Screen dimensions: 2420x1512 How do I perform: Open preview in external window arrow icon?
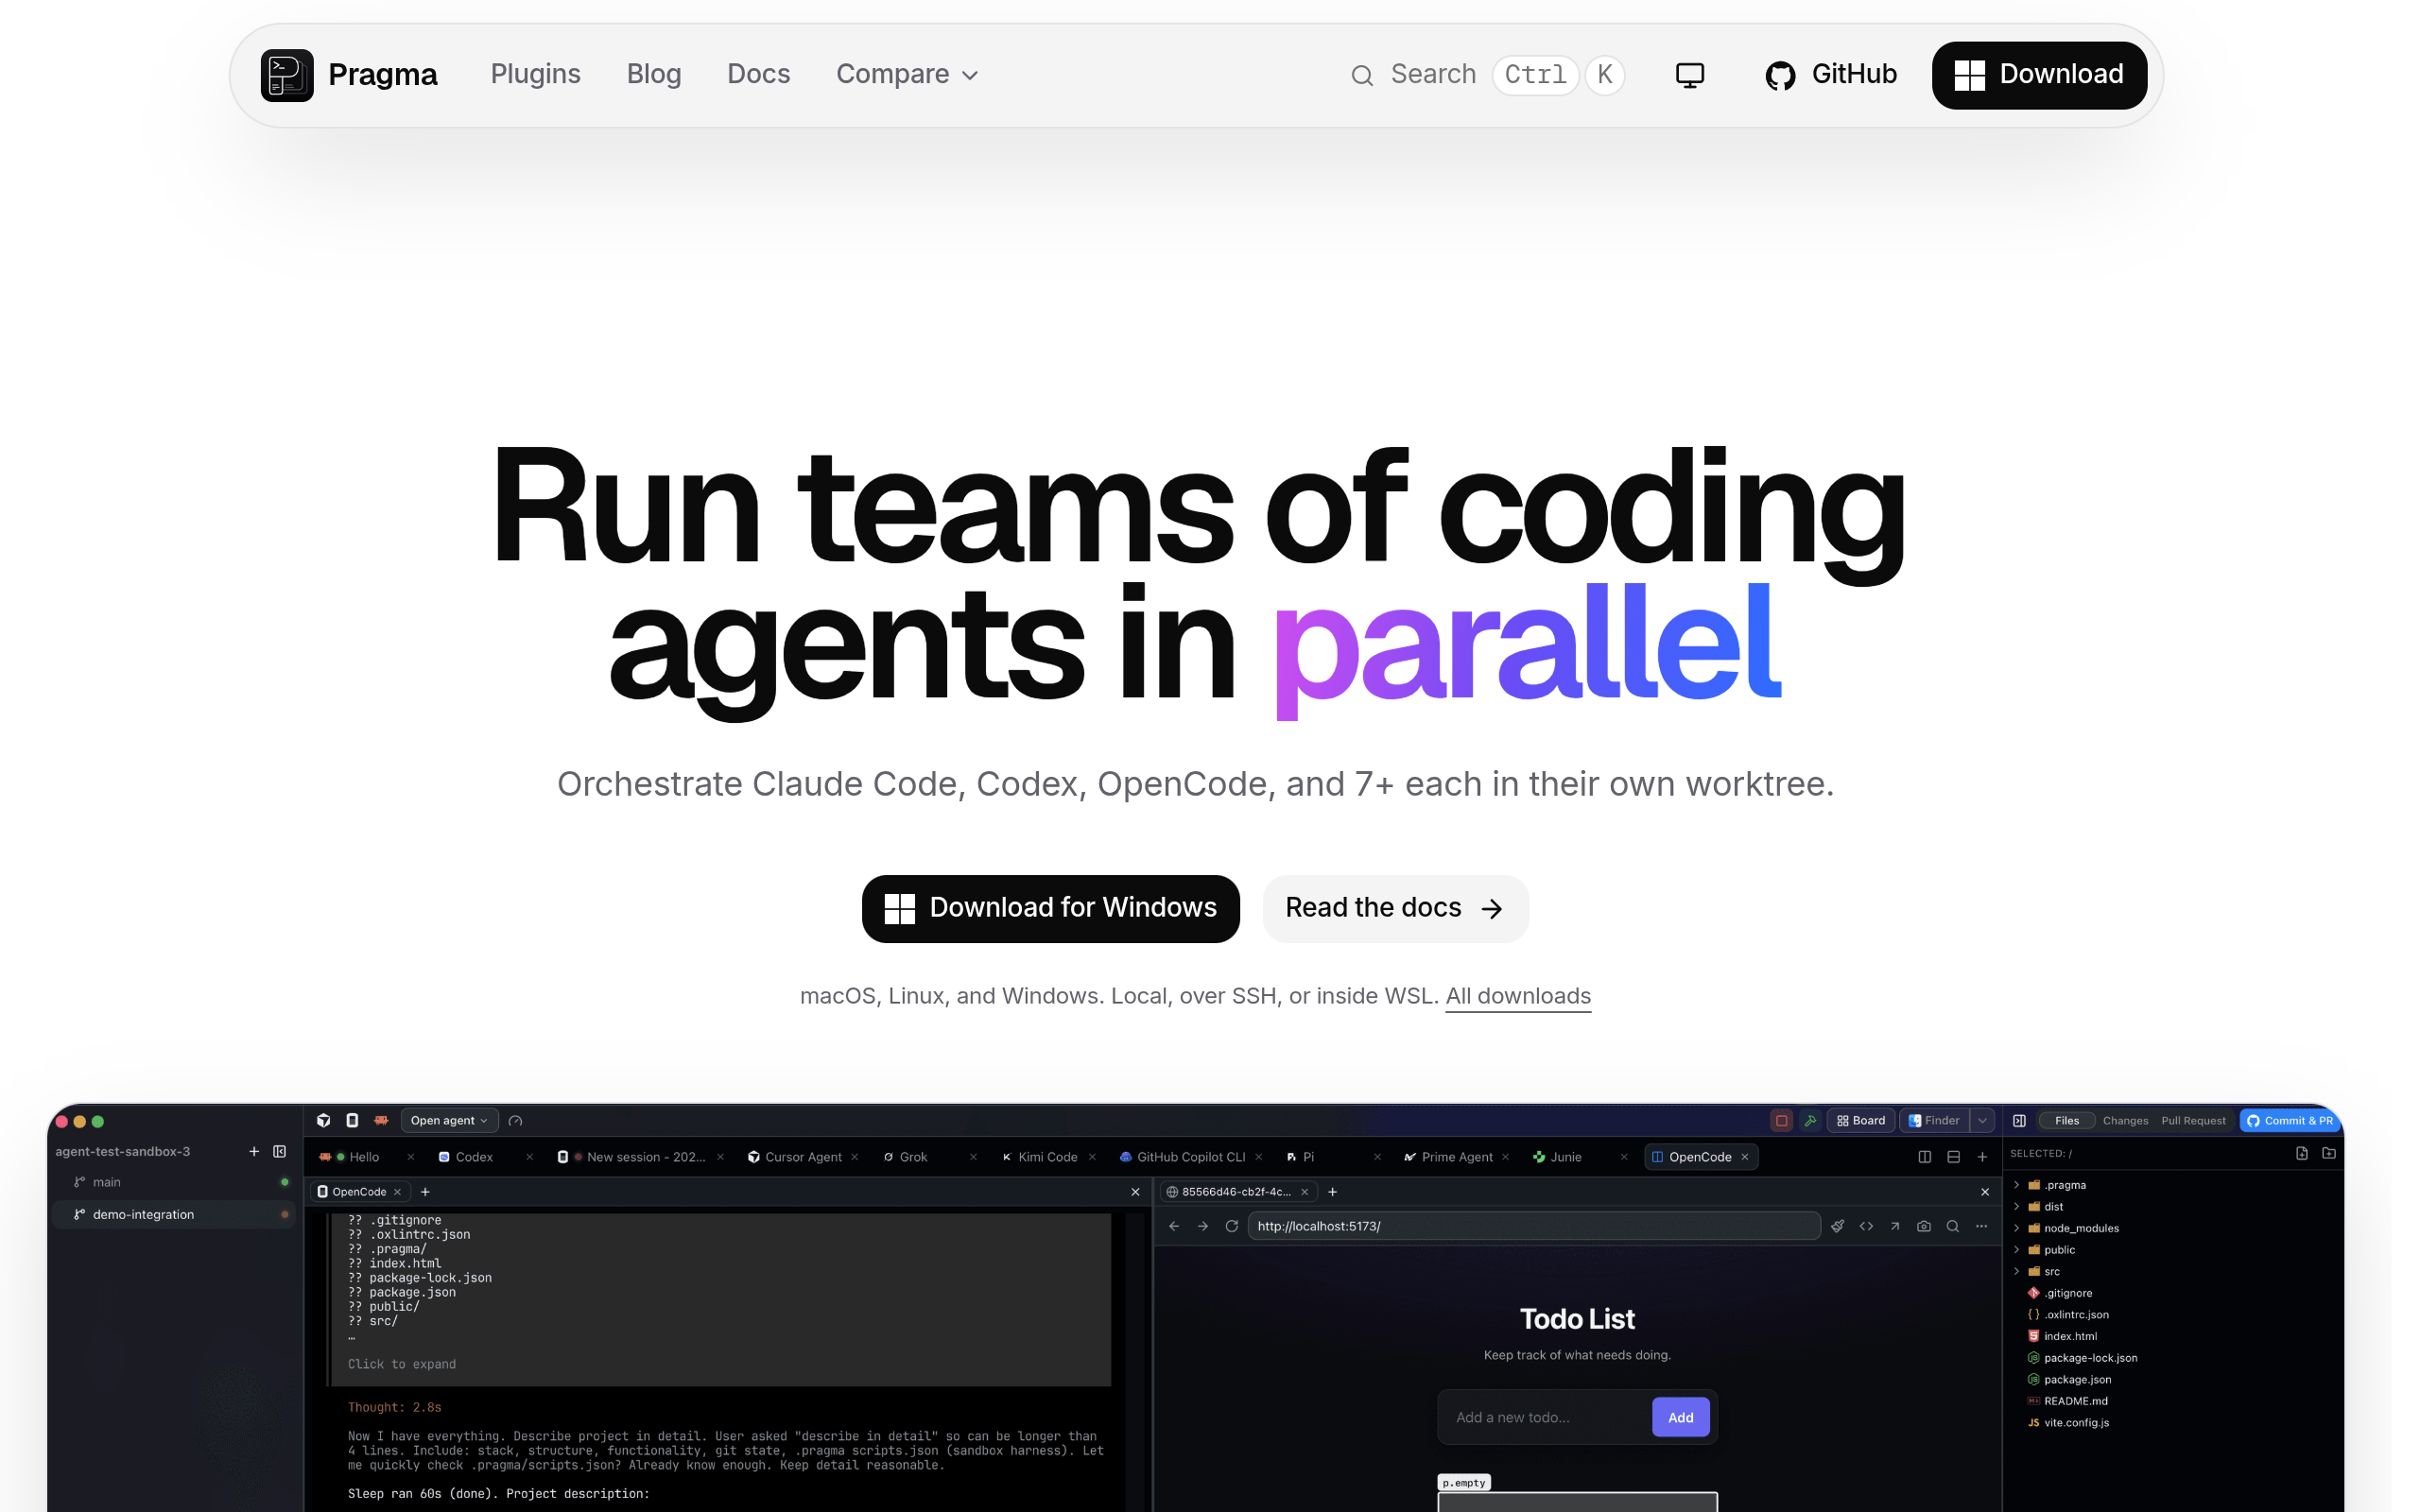point(1895,1226)
